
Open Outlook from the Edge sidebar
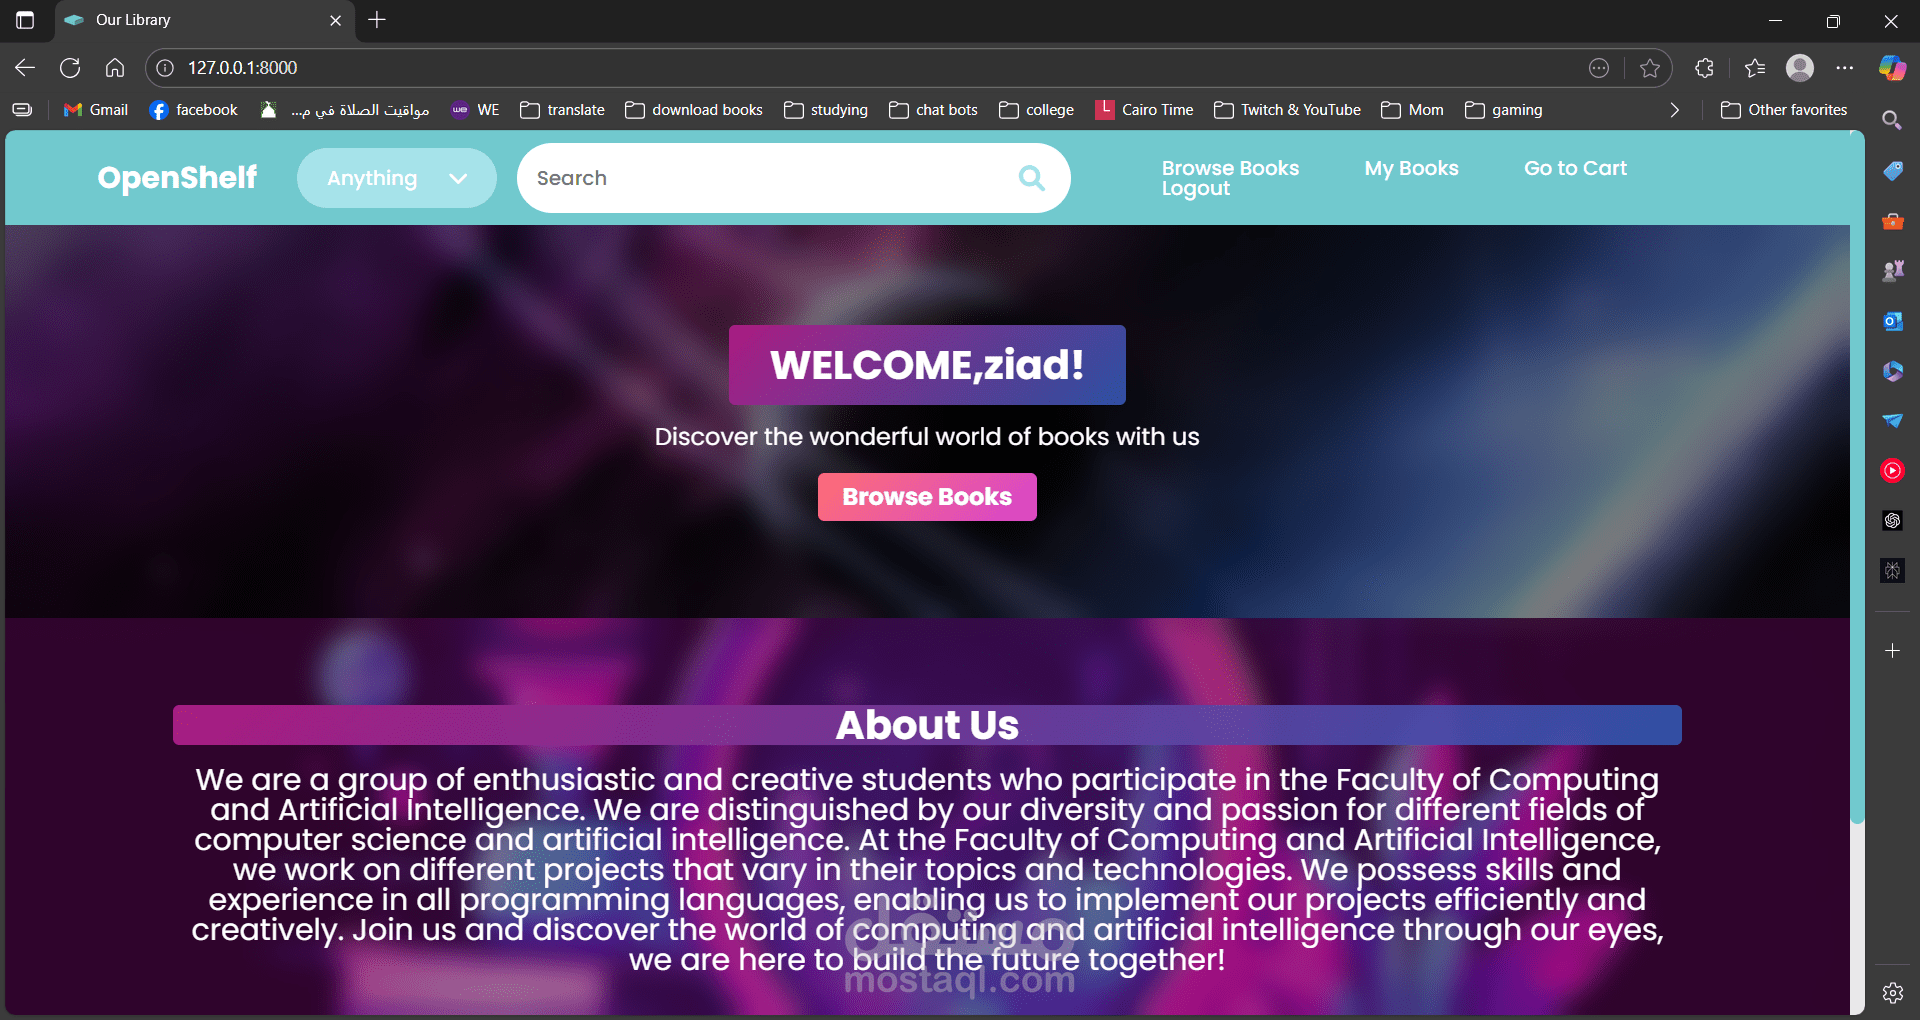coord(1892,321)
